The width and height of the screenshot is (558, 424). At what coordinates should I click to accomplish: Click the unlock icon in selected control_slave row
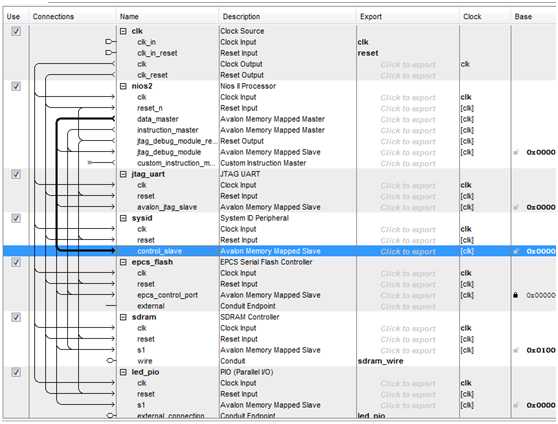[516, 251]
